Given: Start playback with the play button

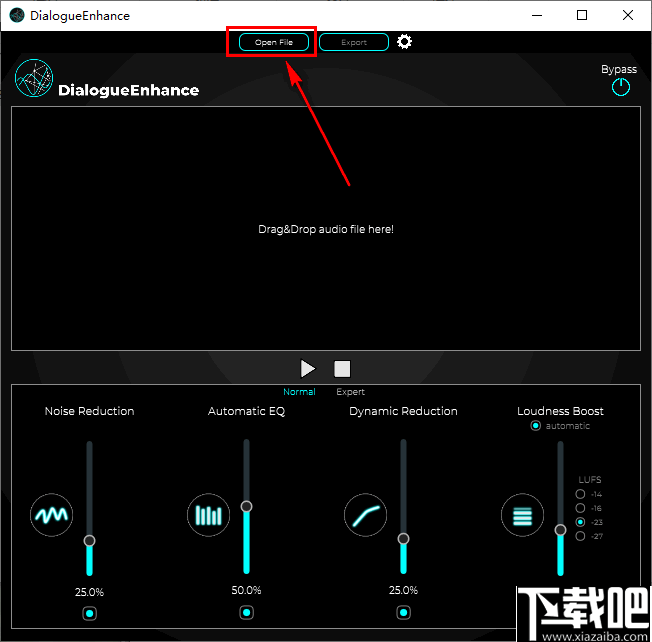Looking at the screenshot, I should (308, 369).
